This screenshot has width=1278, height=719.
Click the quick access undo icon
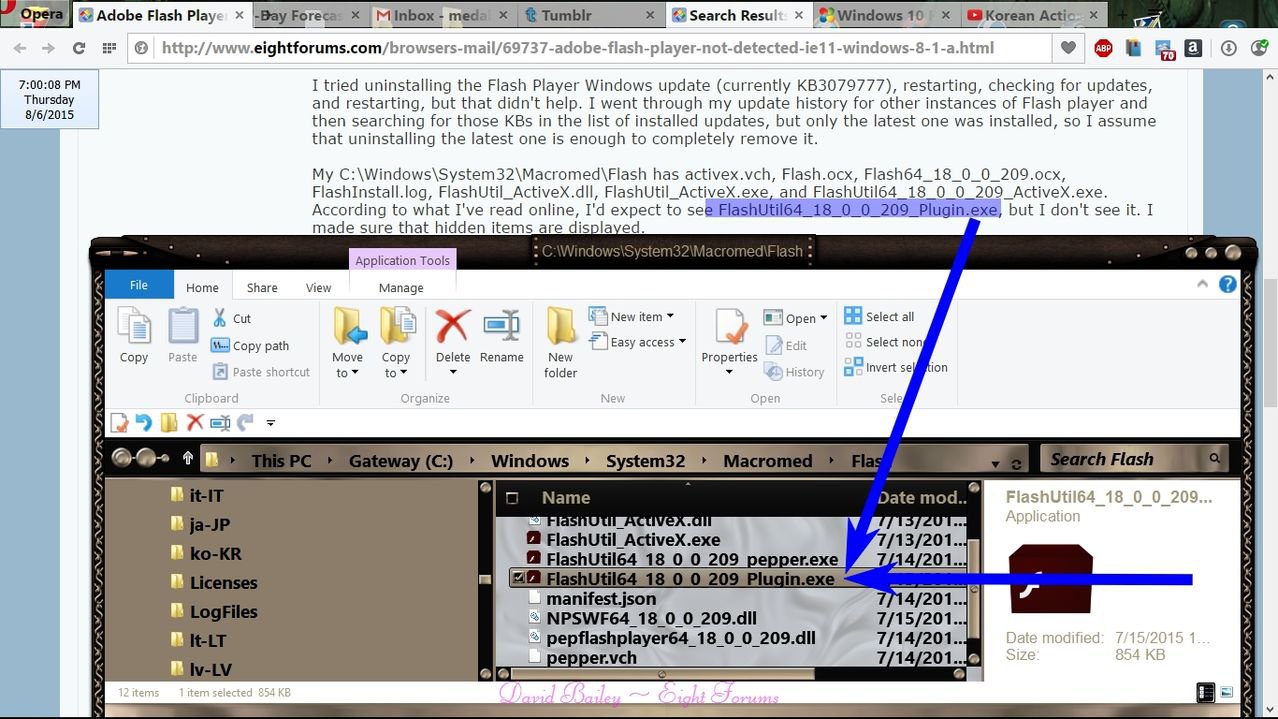tap(144, 422)
